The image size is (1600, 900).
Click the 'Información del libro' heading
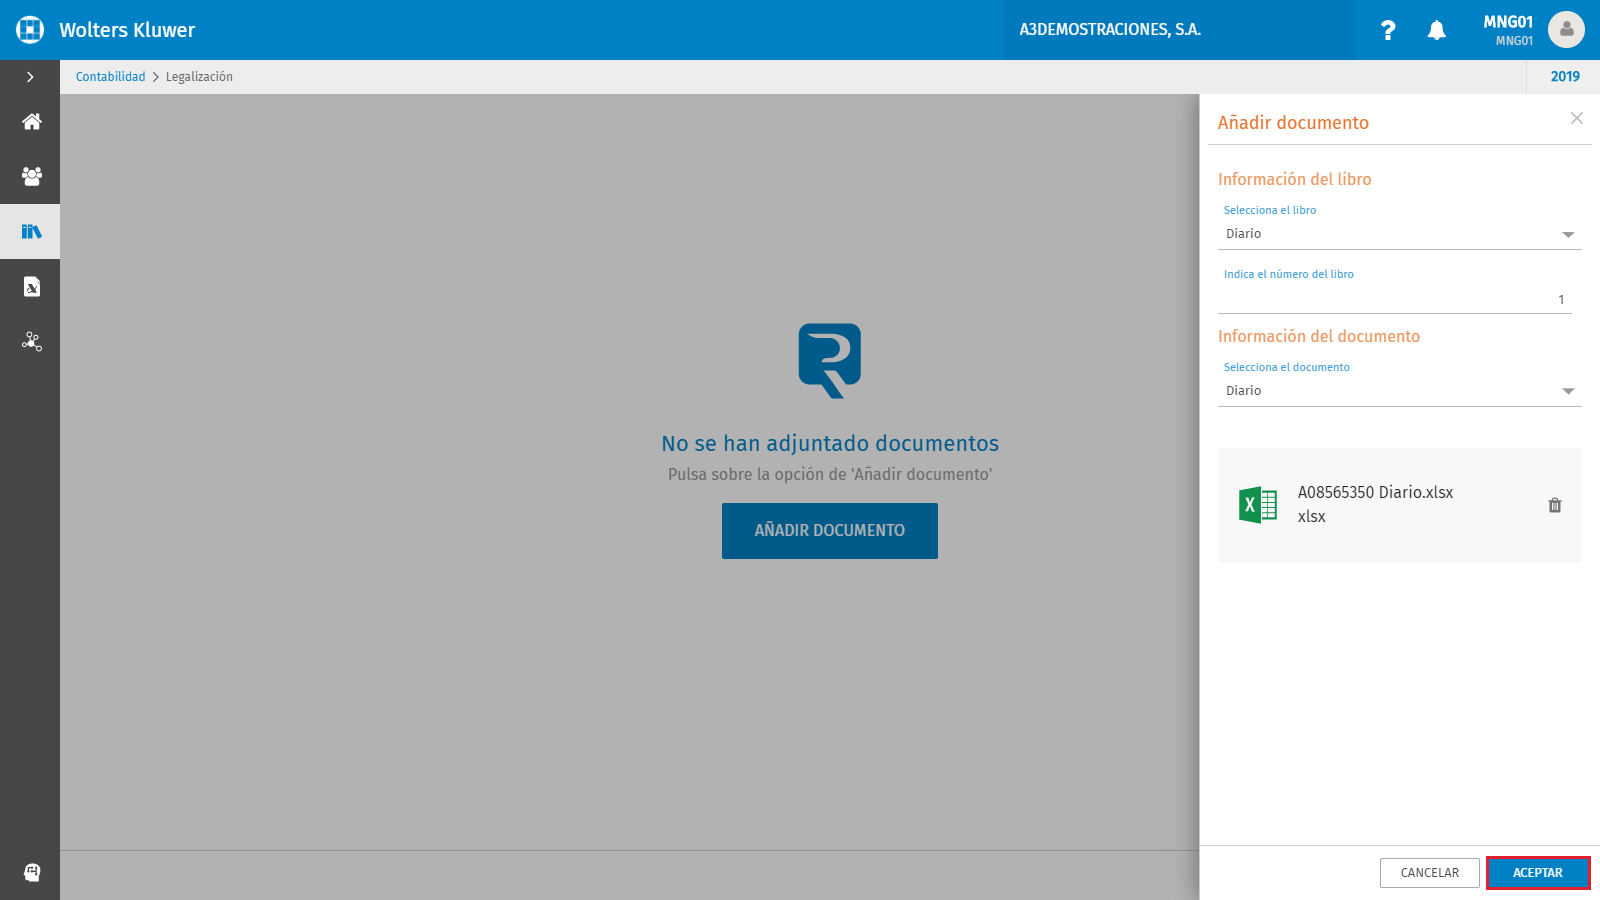[x=1294, y=179]
